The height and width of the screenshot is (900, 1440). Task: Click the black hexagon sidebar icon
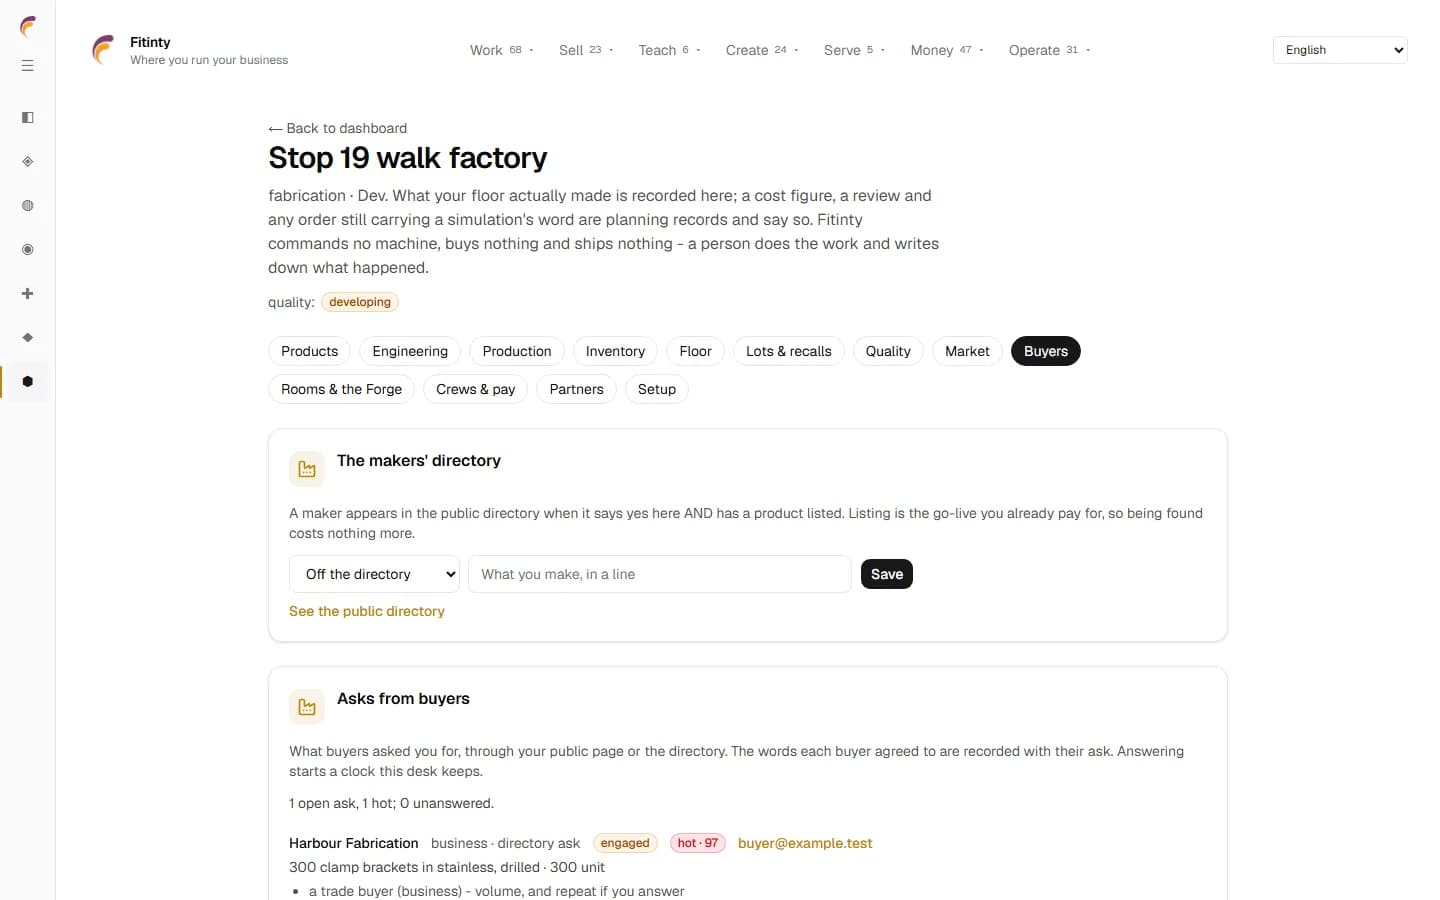click(x=28, y=382)
